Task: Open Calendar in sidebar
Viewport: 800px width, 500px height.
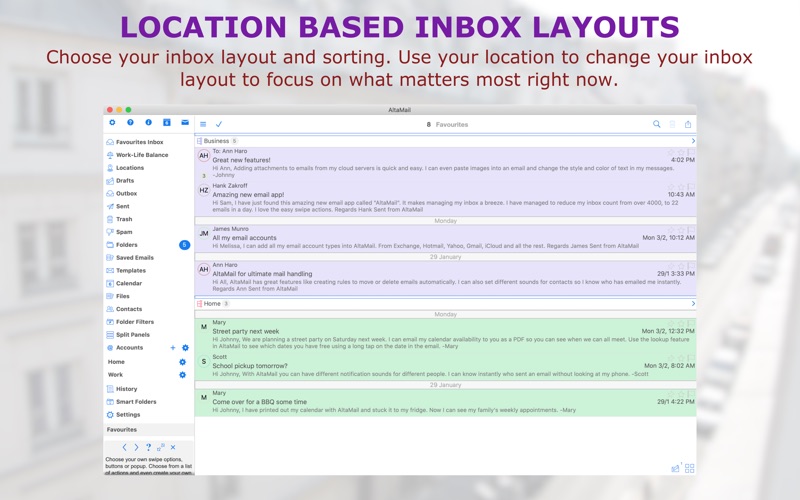Action: tap(124, 283)
